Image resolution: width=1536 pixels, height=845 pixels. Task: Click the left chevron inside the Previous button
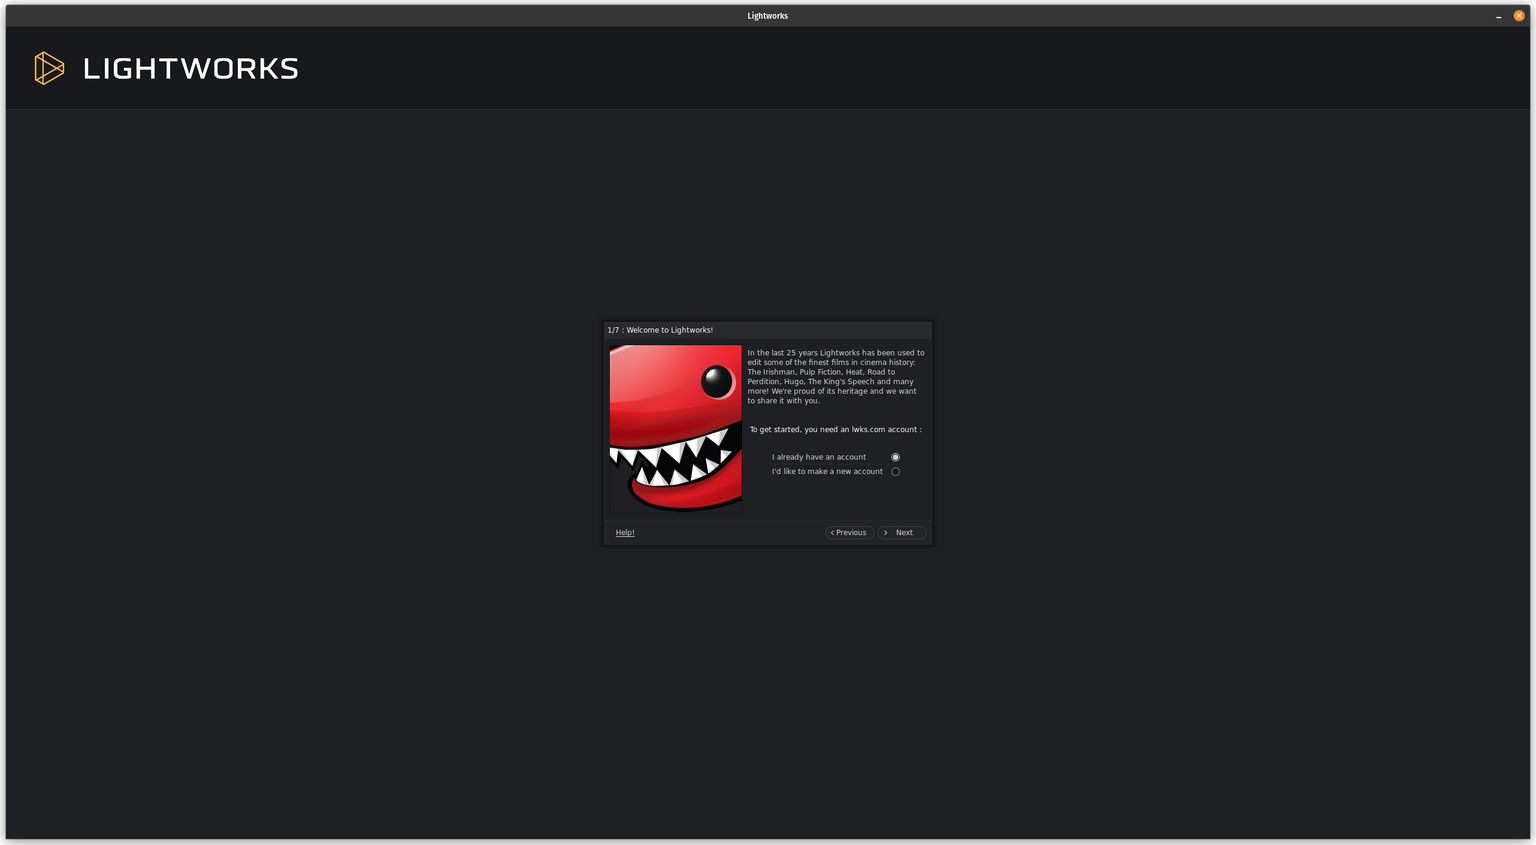click(x=831, y=532)
